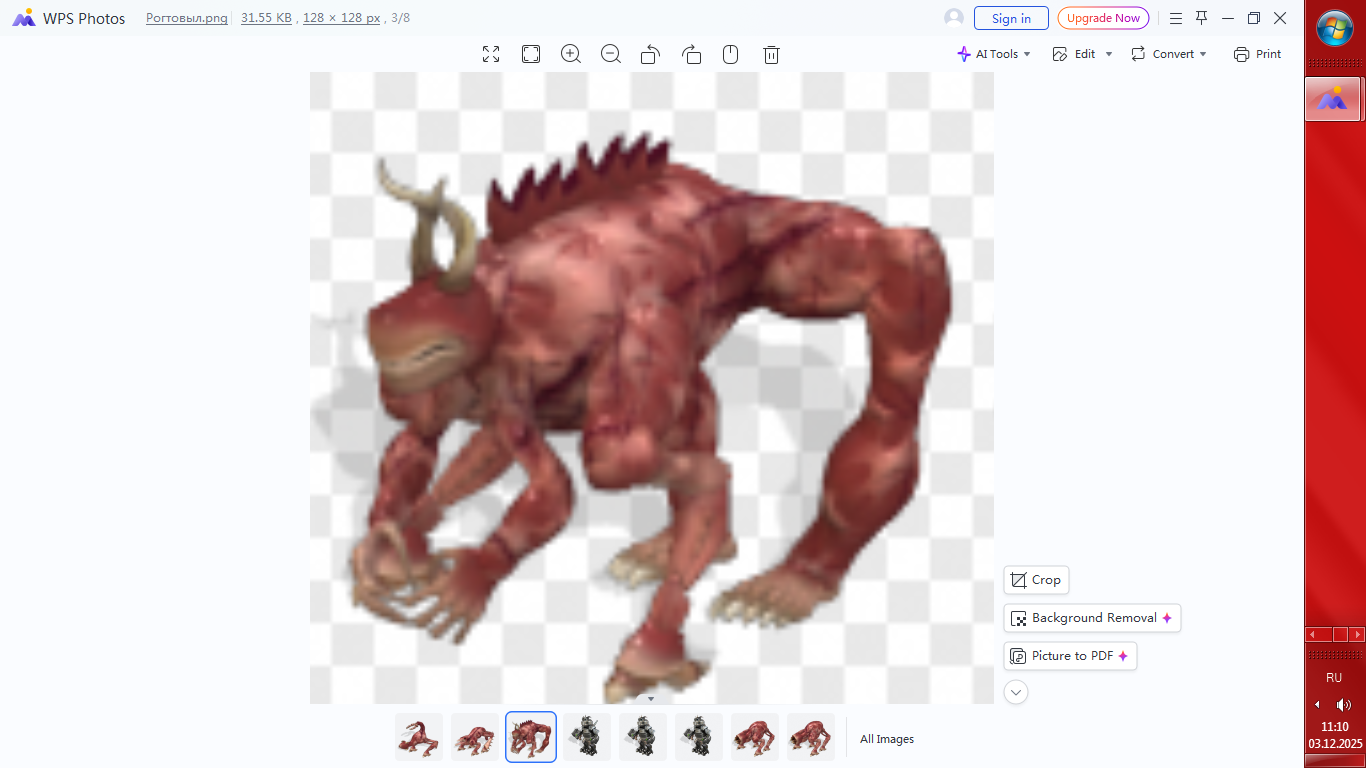1366x768 pixels.
Task: Start the Crop tool
Action: point(1036,580)
